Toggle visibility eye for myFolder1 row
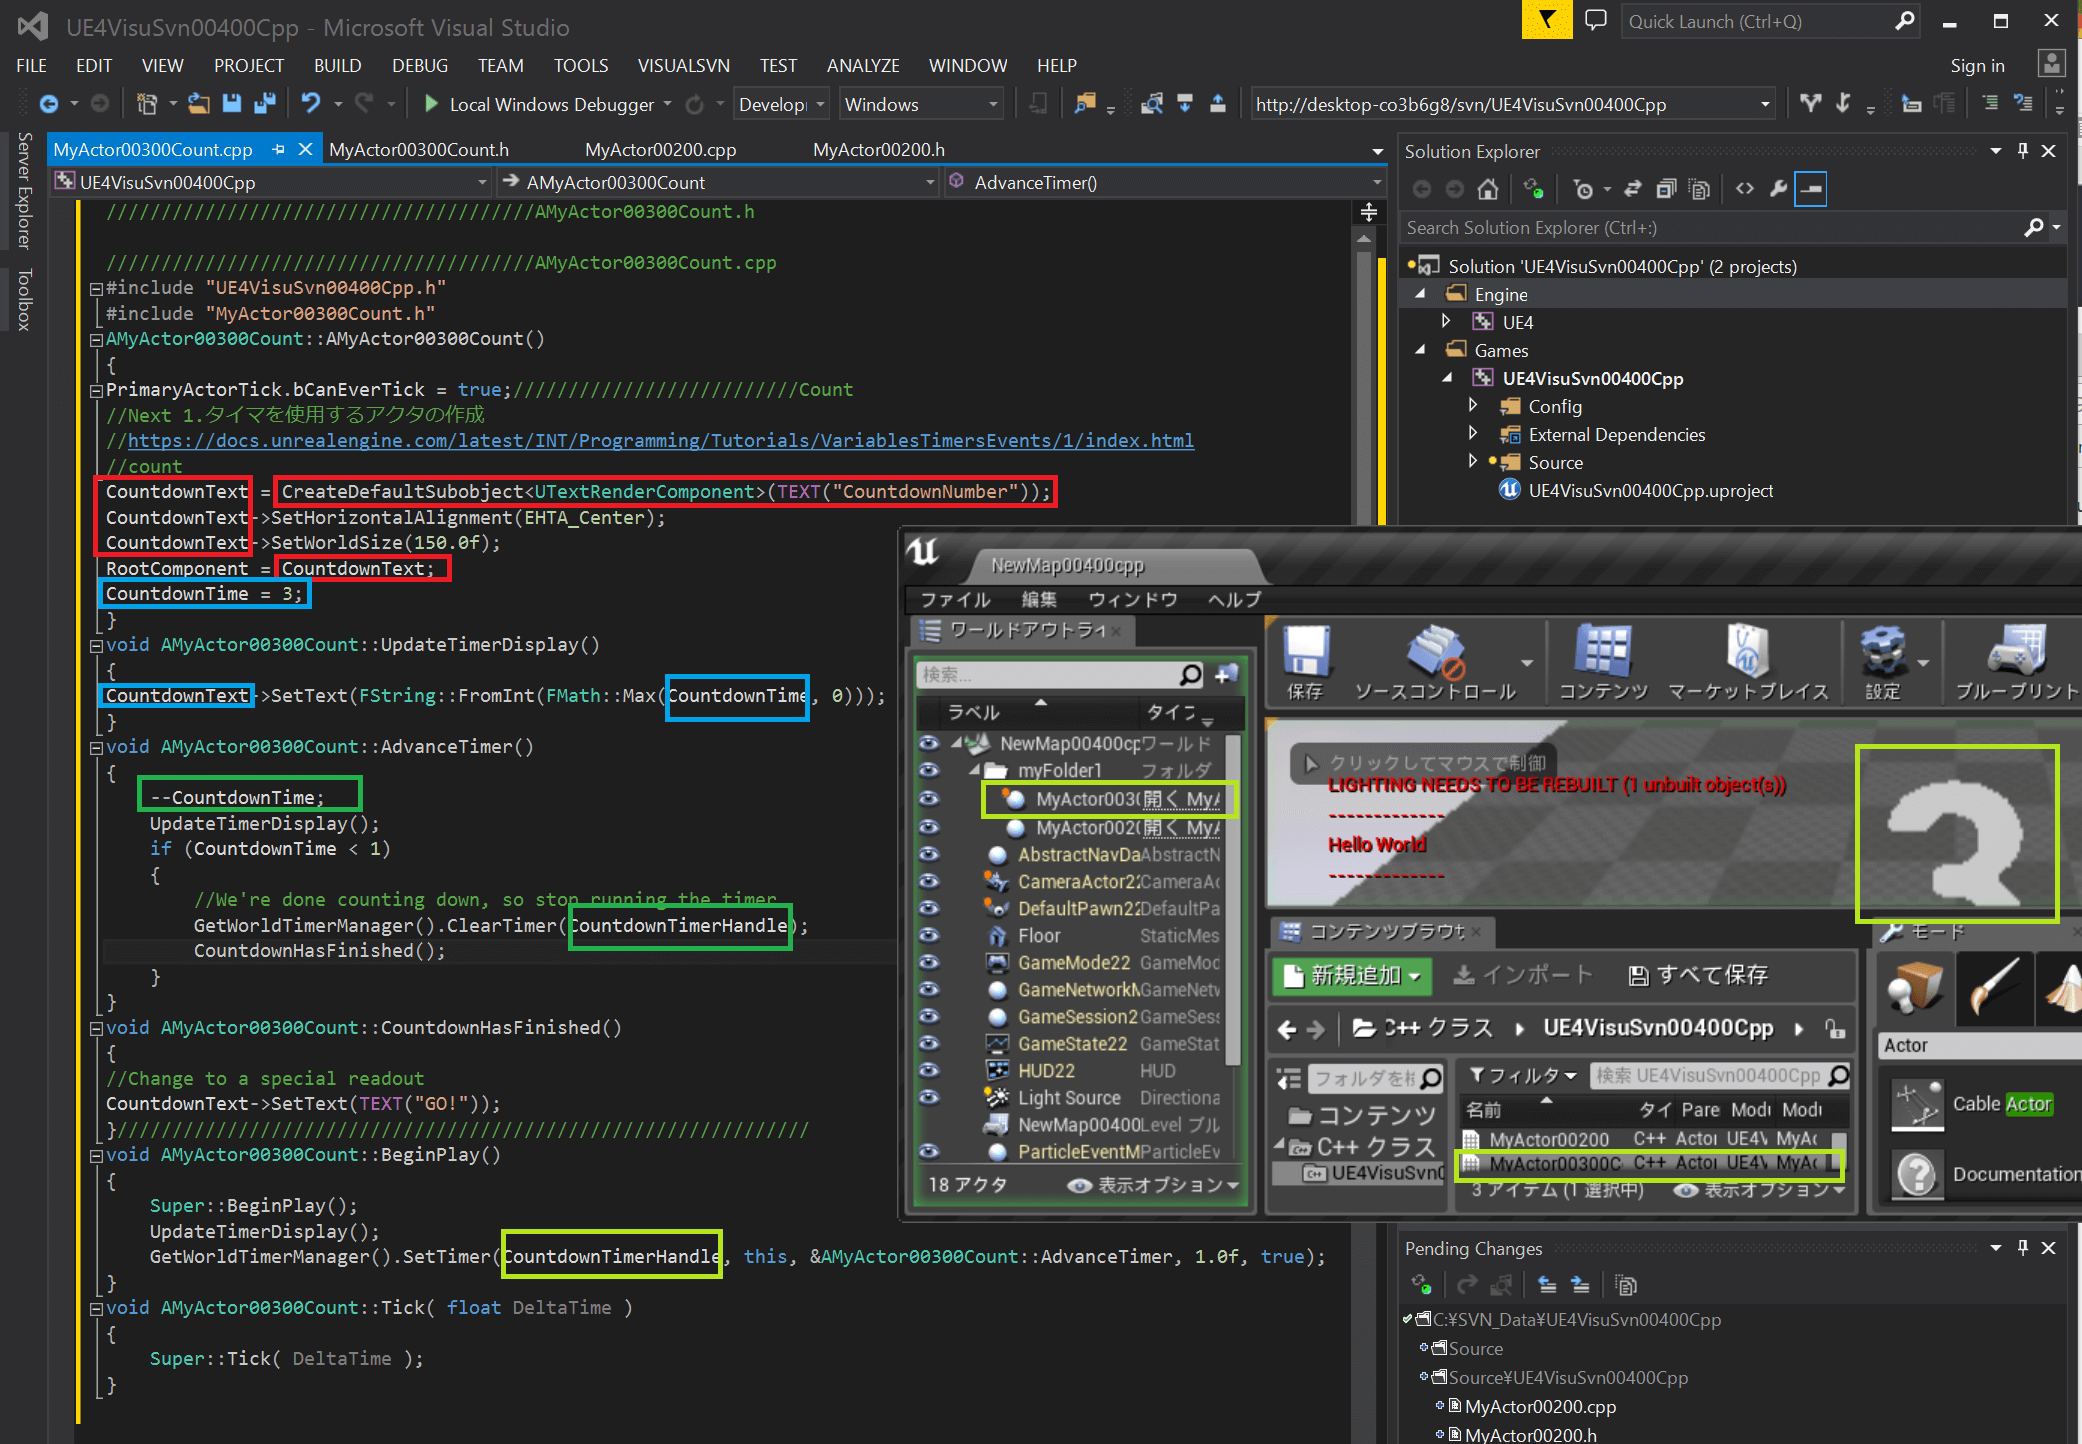 (929, 770)
